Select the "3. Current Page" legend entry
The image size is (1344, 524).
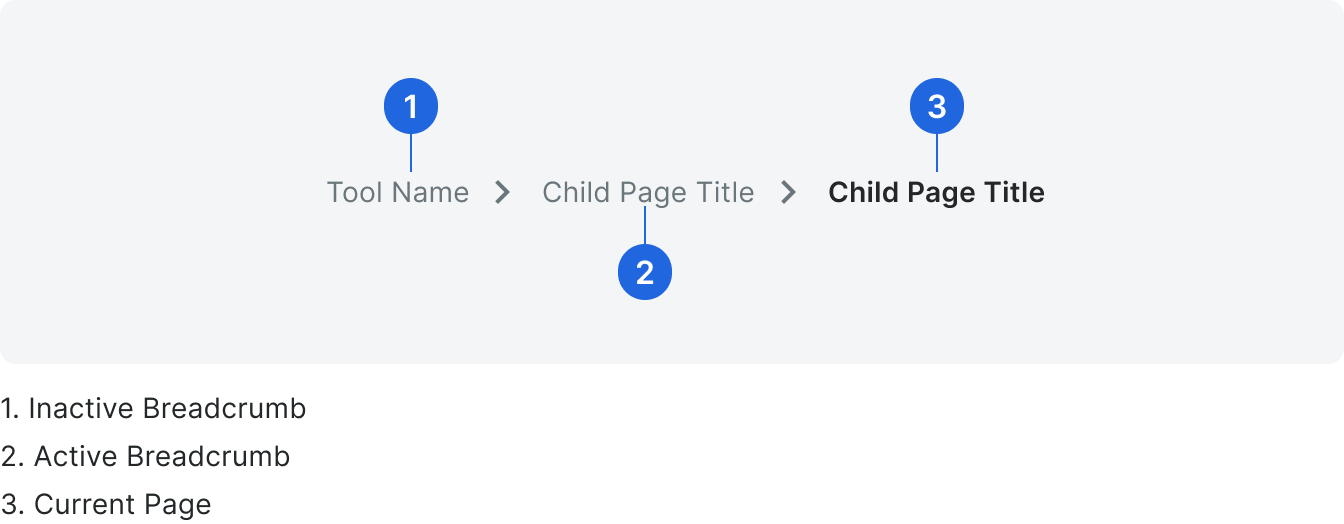pos(106,504)
